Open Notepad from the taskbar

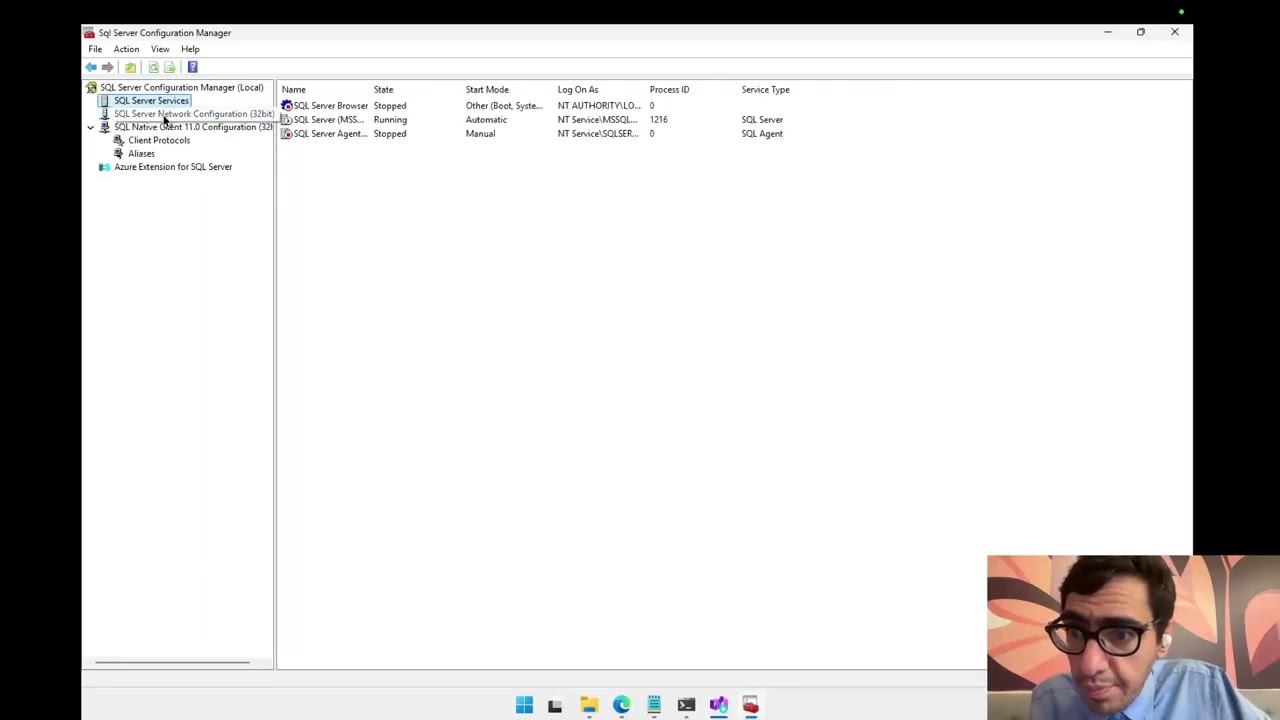pyautogui.click(x=654, y=705)
